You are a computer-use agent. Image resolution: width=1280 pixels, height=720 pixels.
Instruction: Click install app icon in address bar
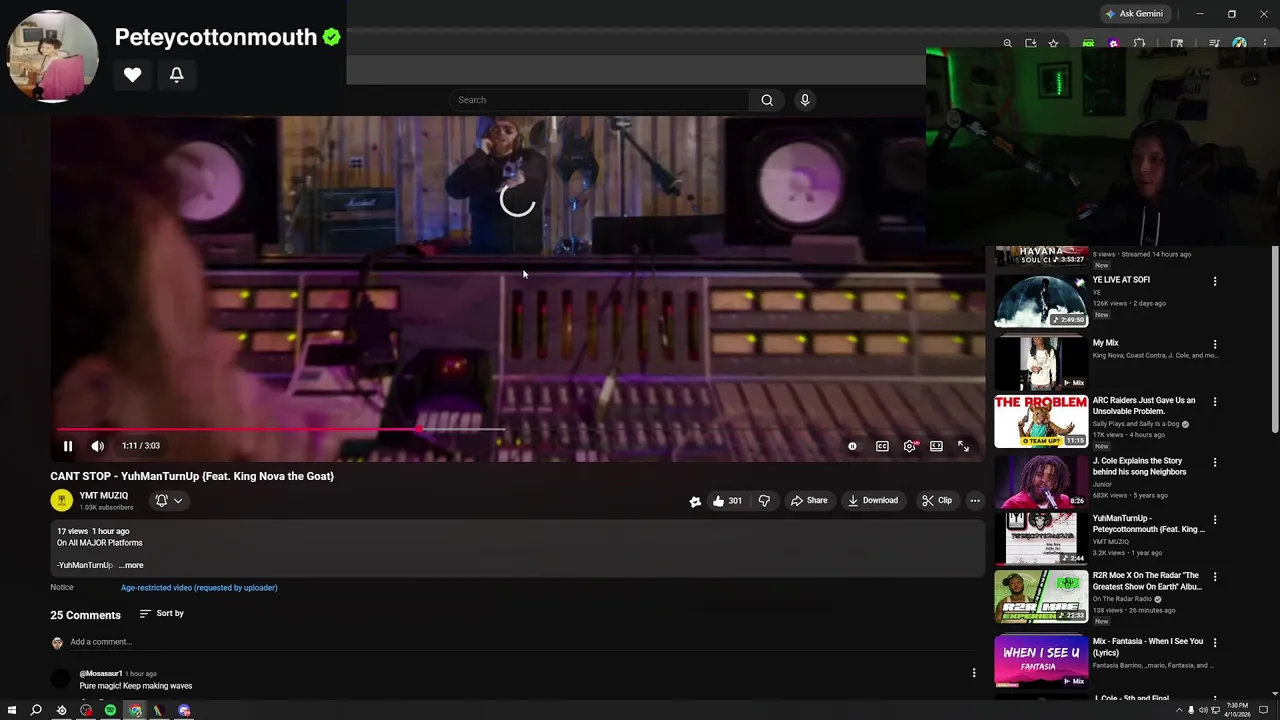pyautogui.click(x=1030, y=43)
